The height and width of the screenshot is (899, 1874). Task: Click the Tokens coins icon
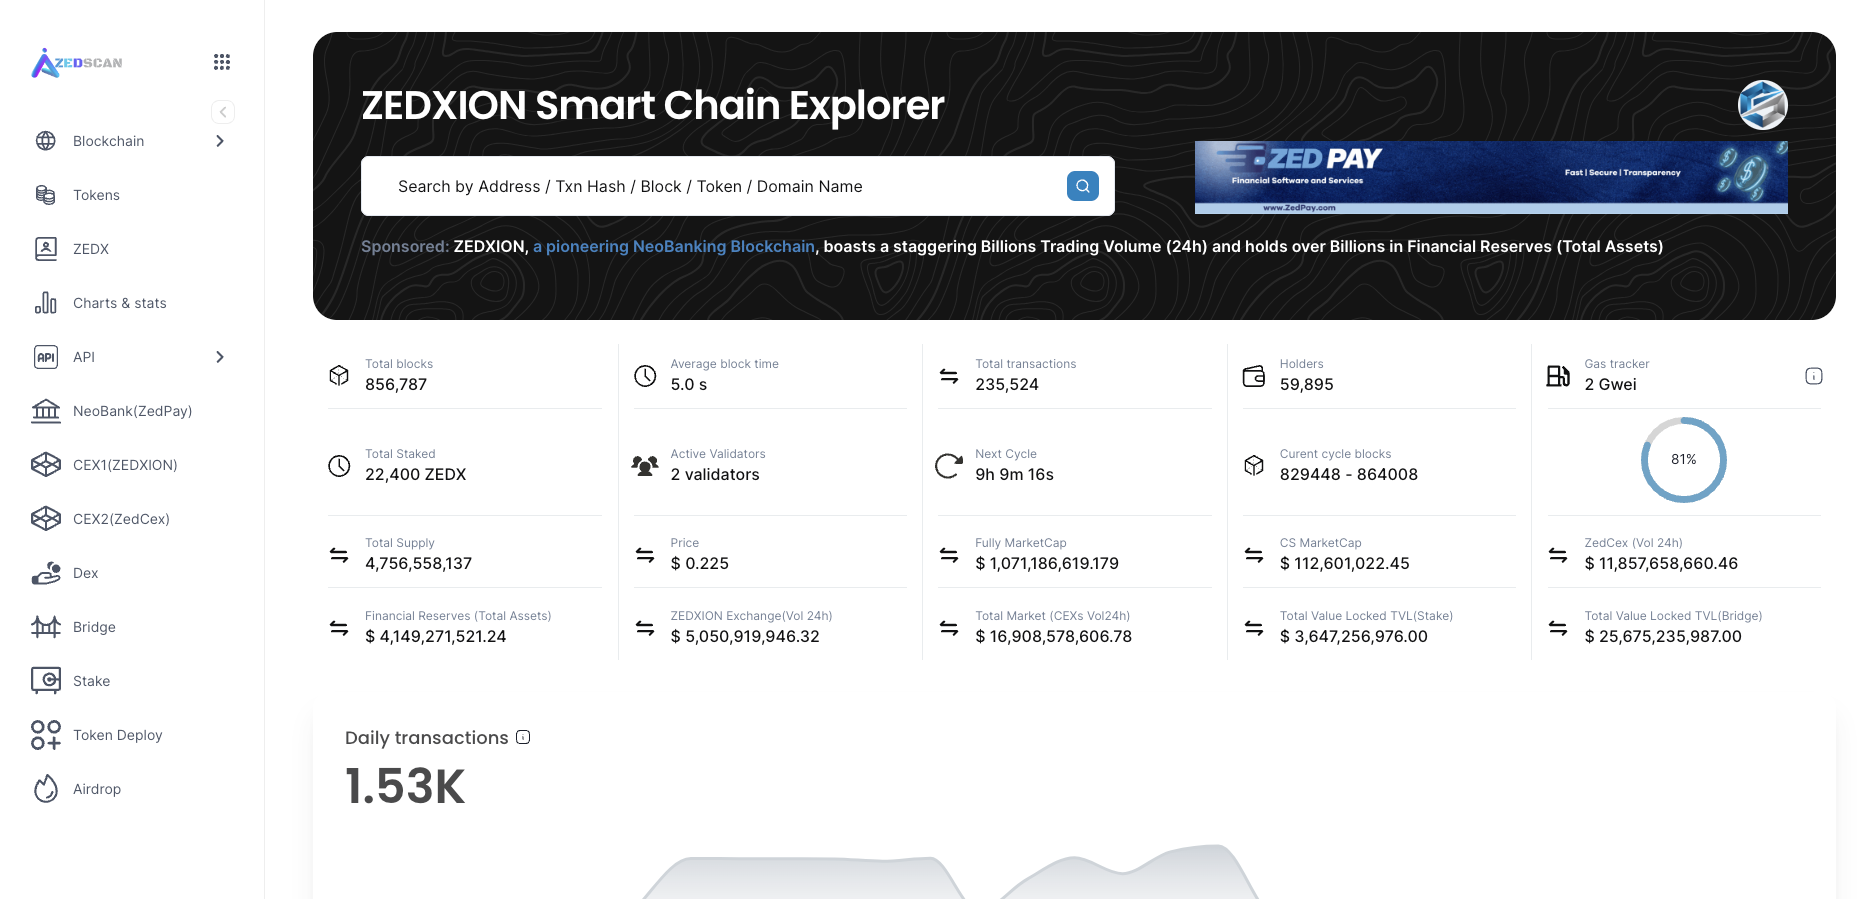pyautogui.click(x=46, y=195)
